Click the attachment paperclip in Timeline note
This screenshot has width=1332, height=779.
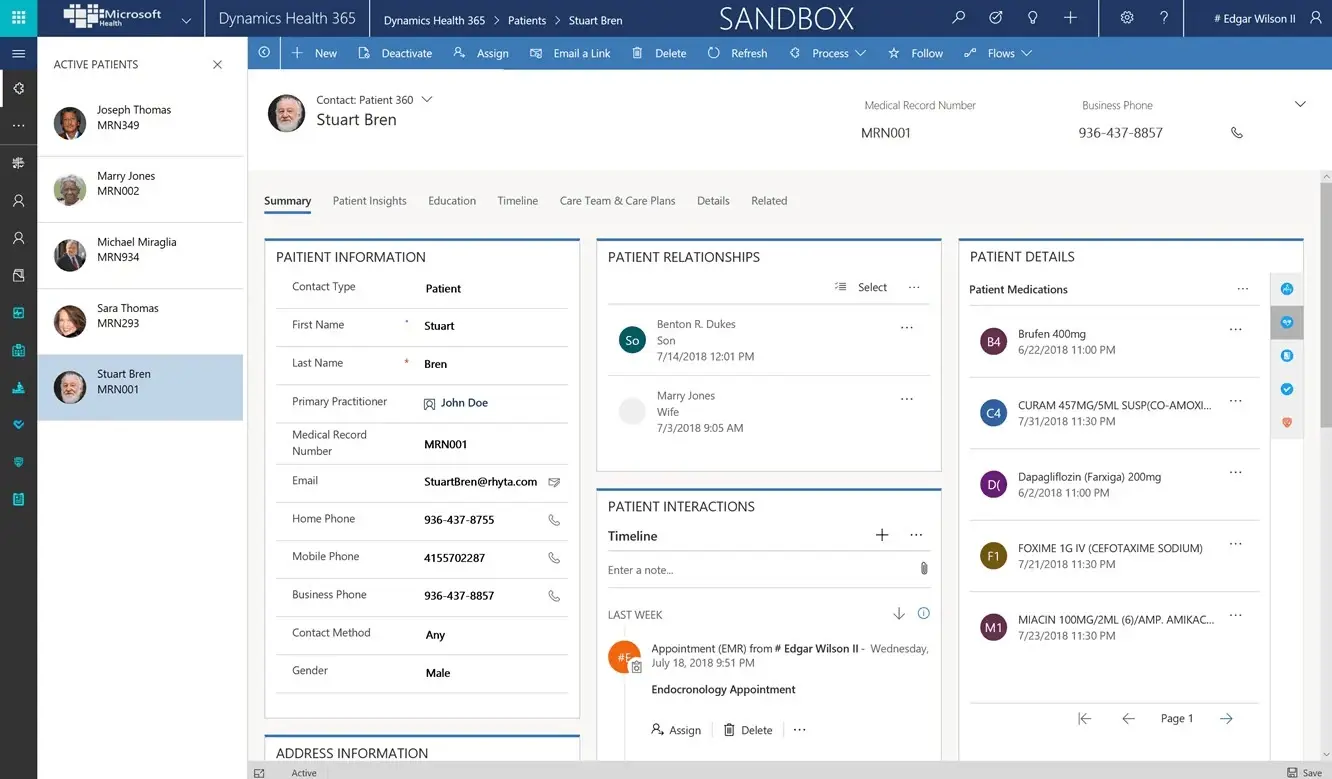[x=923, y=568]
